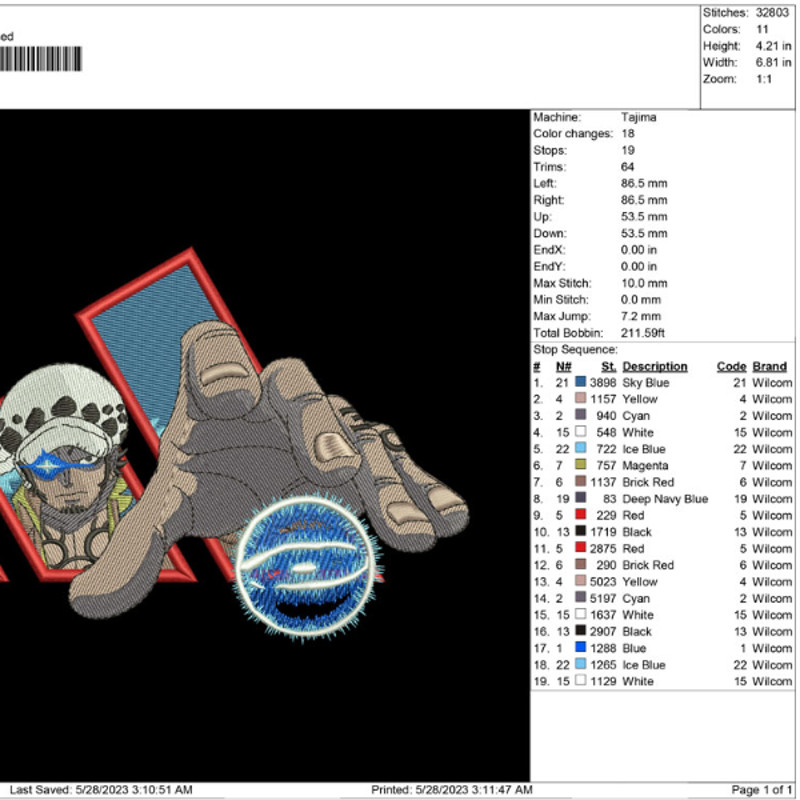Select the Red swatch with 229 stitches
Image resolution: width=800 pixels, height=800 pixels.
581,516
